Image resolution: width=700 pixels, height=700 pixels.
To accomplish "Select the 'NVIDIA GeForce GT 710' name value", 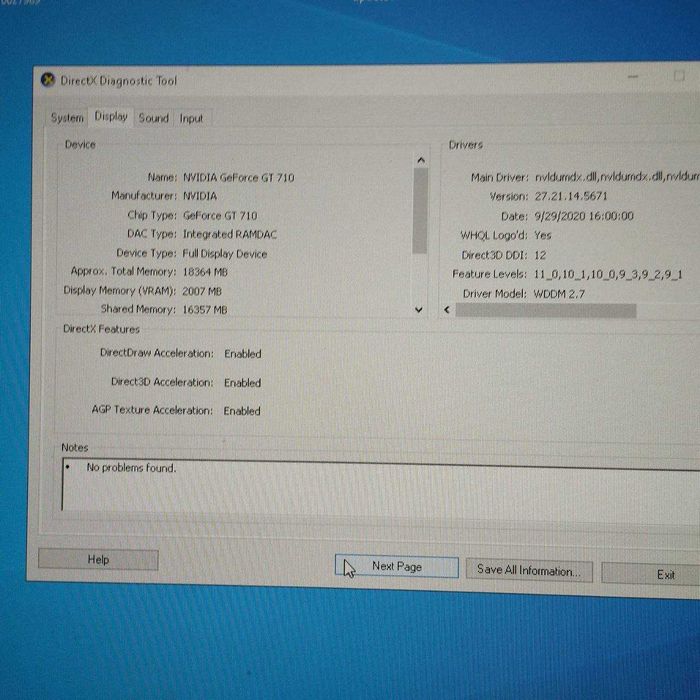I will pos(239,178).
